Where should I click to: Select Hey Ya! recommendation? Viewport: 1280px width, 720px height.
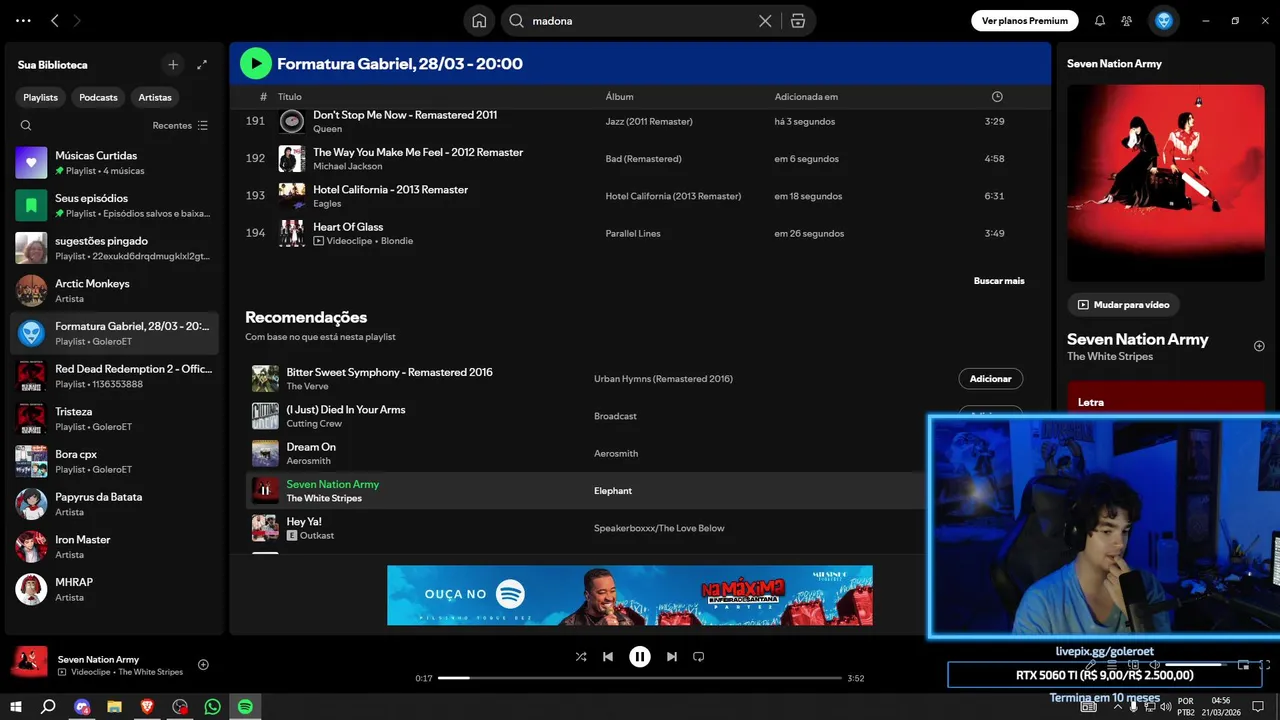pos(585,528)
